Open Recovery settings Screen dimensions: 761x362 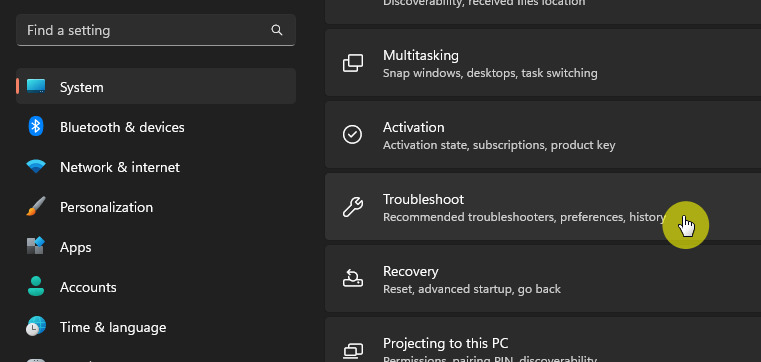coord(543,278)
